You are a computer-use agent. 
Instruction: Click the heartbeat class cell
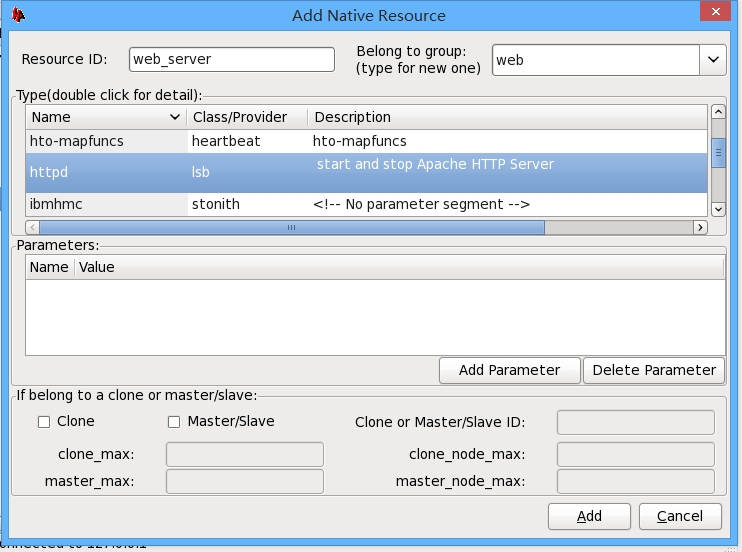226,141
